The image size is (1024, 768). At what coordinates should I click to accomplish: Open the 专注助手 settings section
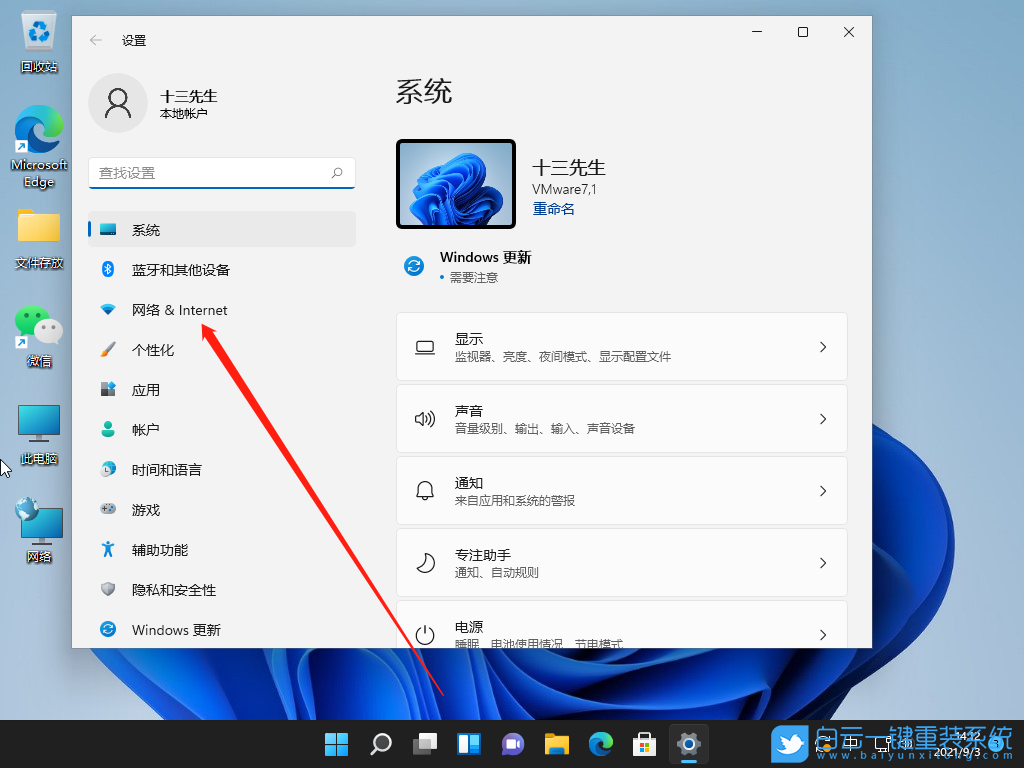[x=622, y=562]
